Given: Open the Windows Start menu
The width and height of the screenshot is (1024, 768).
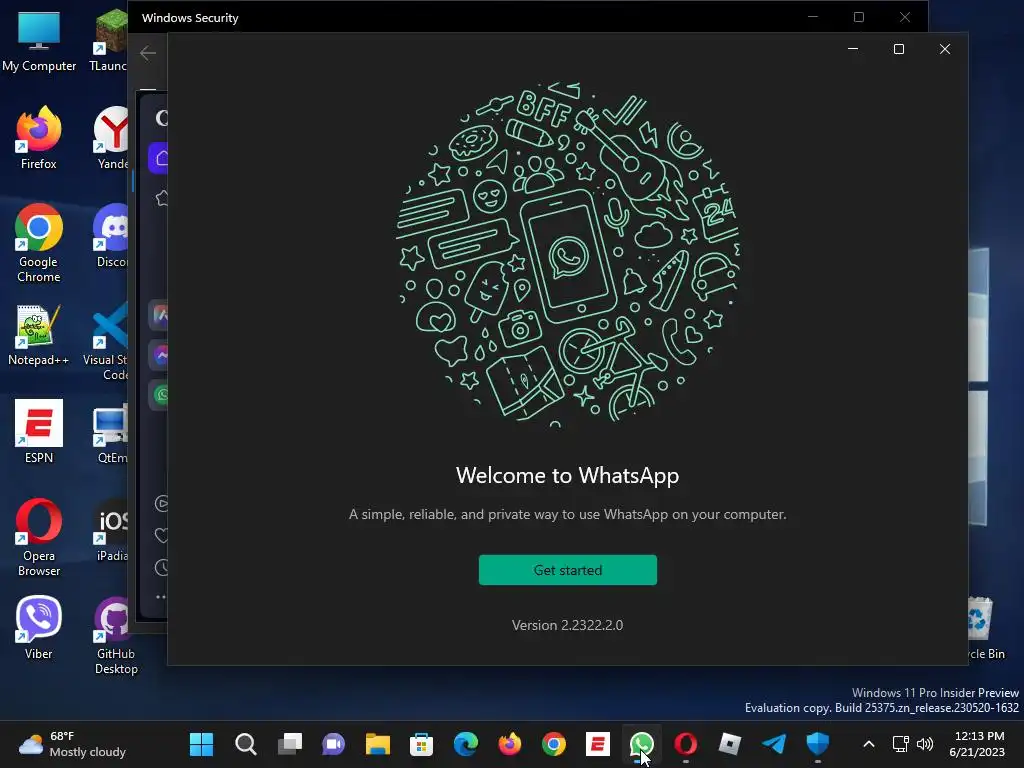Looking at the screenshot, I should (201, 744).
